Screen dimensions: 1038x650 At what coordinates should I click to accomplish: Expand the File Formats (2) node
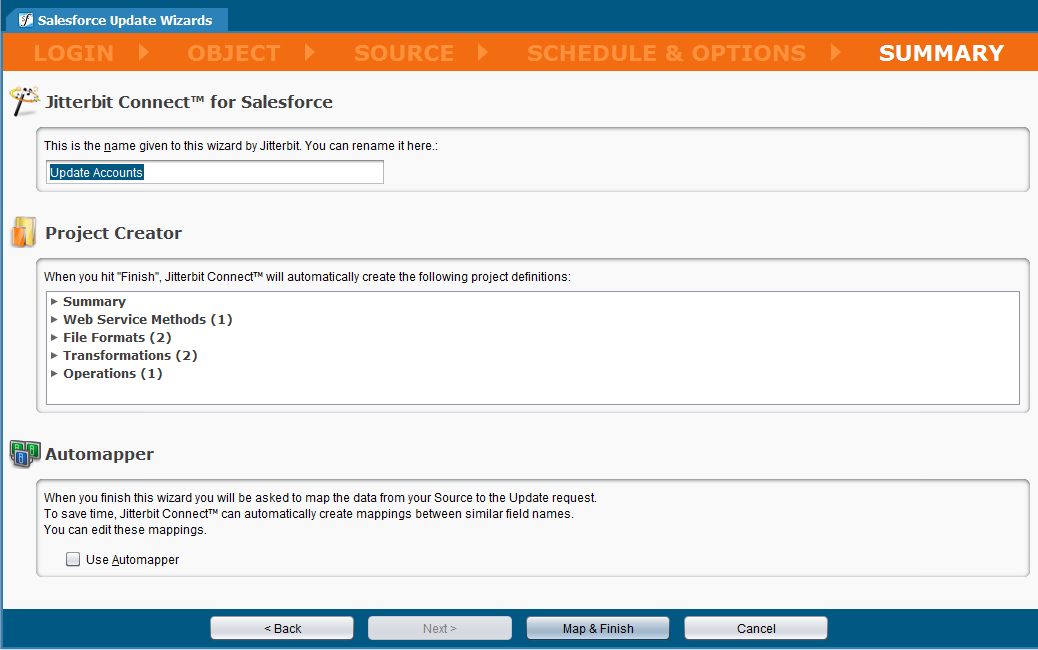pyautogui.click(x=54, y=338)
